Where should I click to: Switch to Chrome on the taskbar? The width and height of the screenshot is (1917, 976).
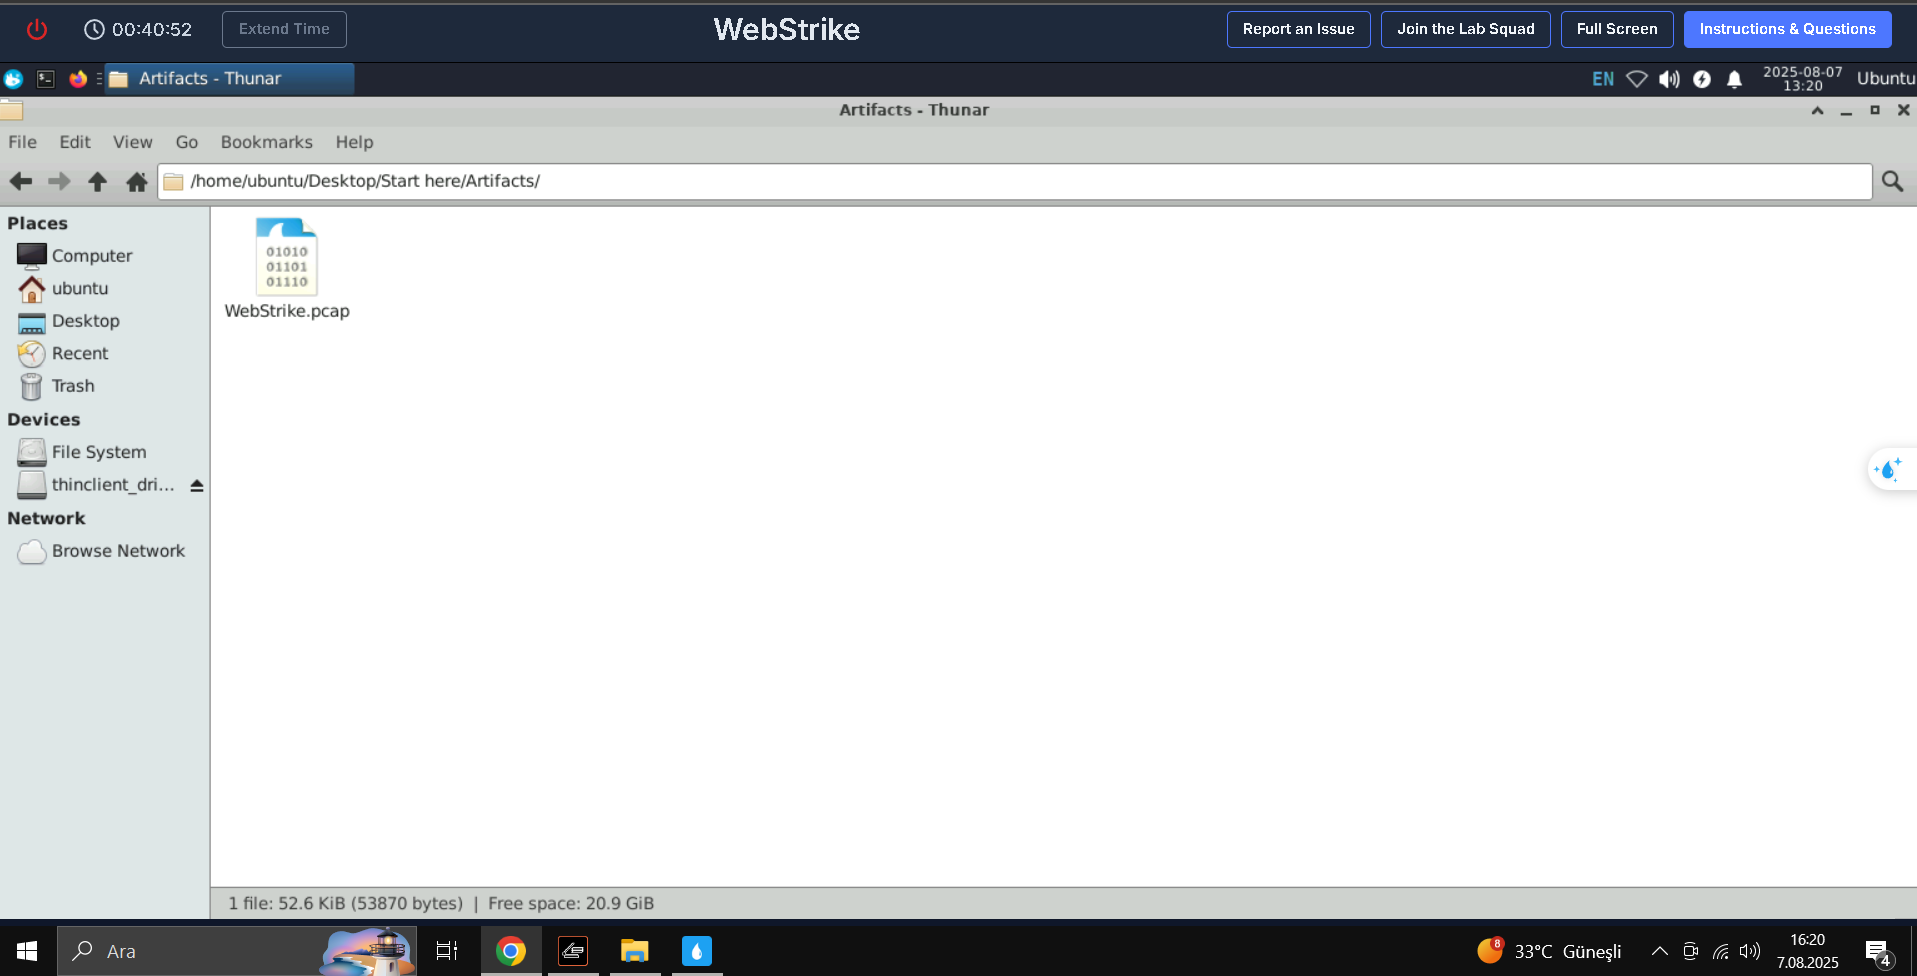click(511, 951)
